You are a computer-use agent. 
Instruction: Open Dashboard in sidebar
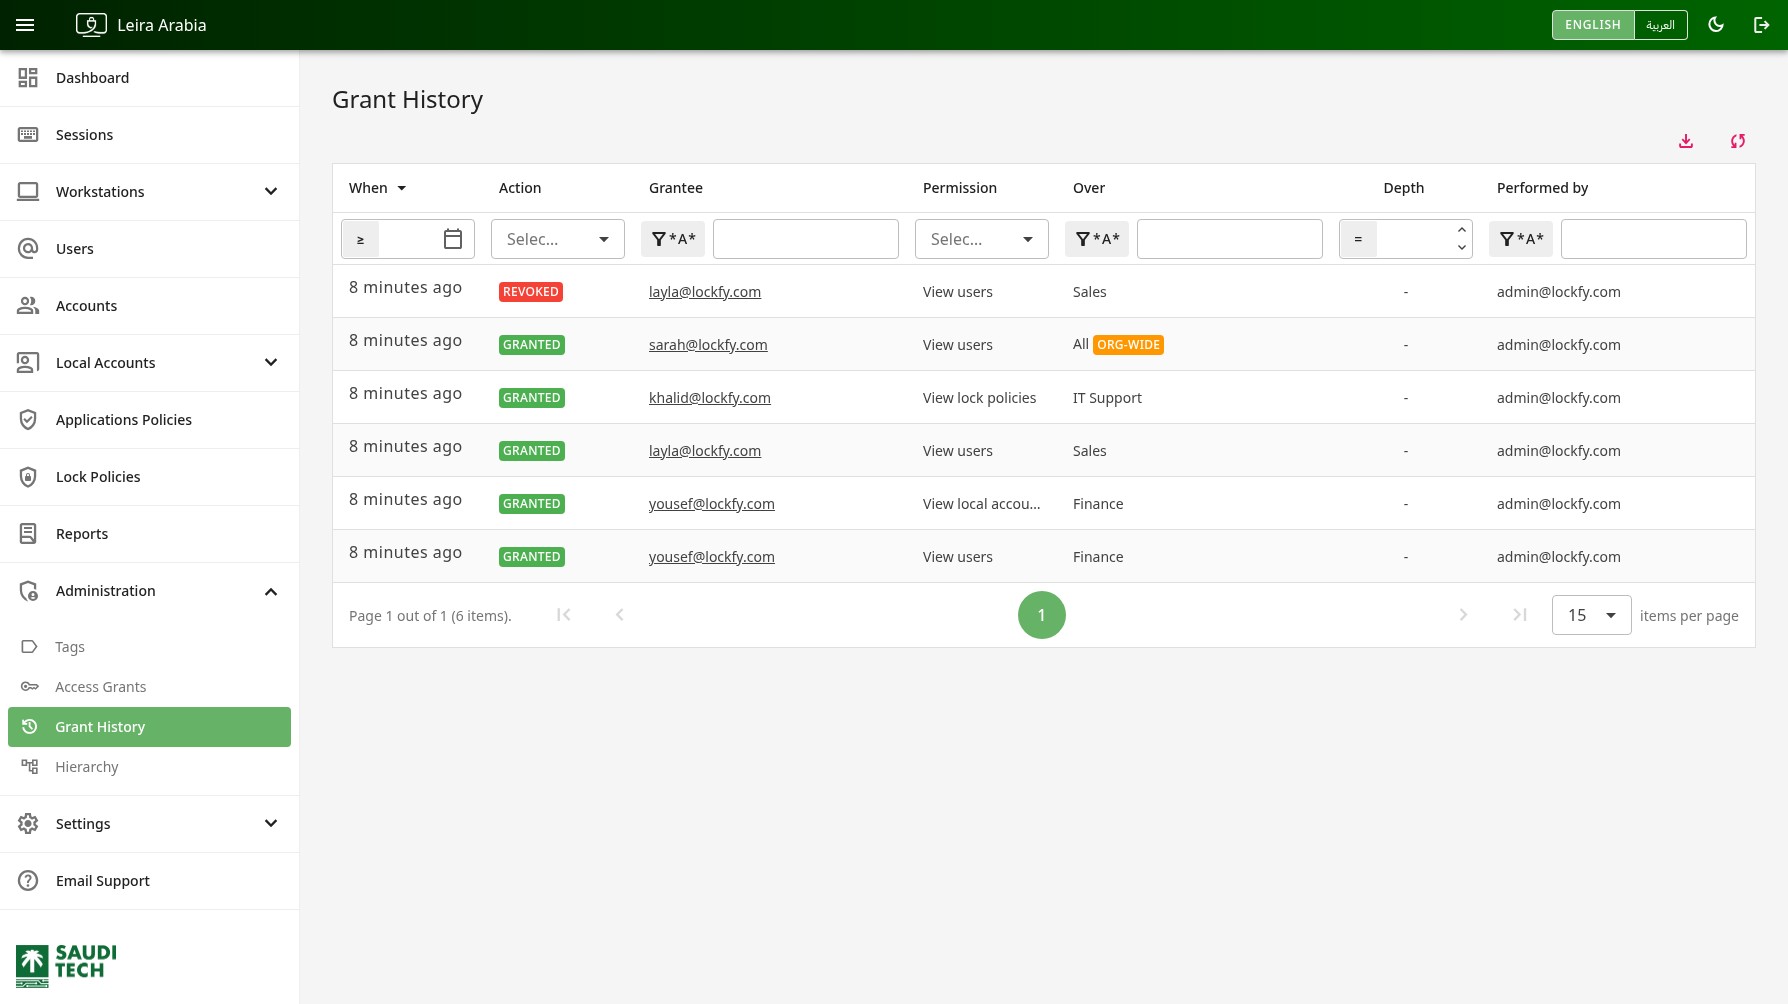(149, 78)
